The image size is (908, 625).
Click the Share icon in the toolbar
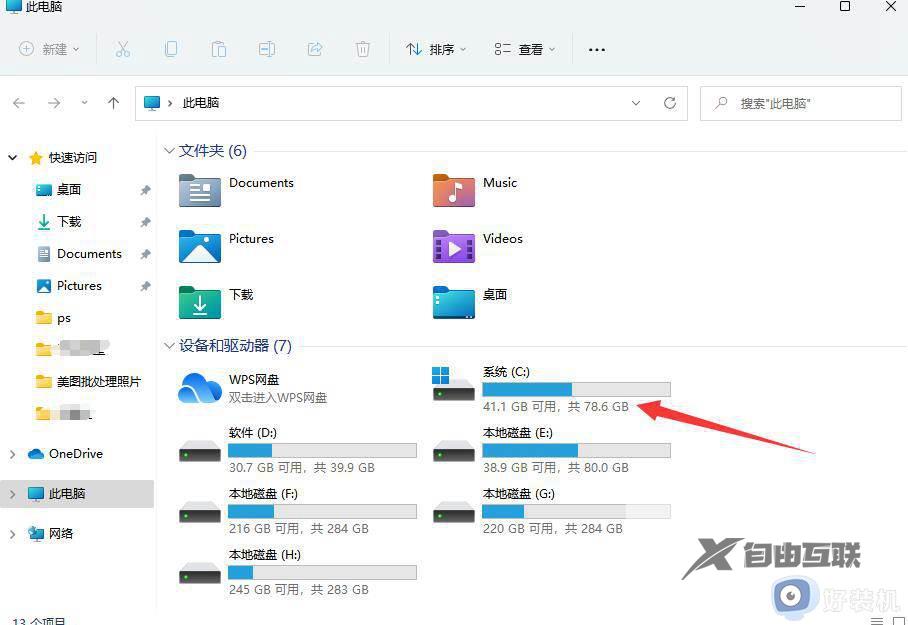315,49
